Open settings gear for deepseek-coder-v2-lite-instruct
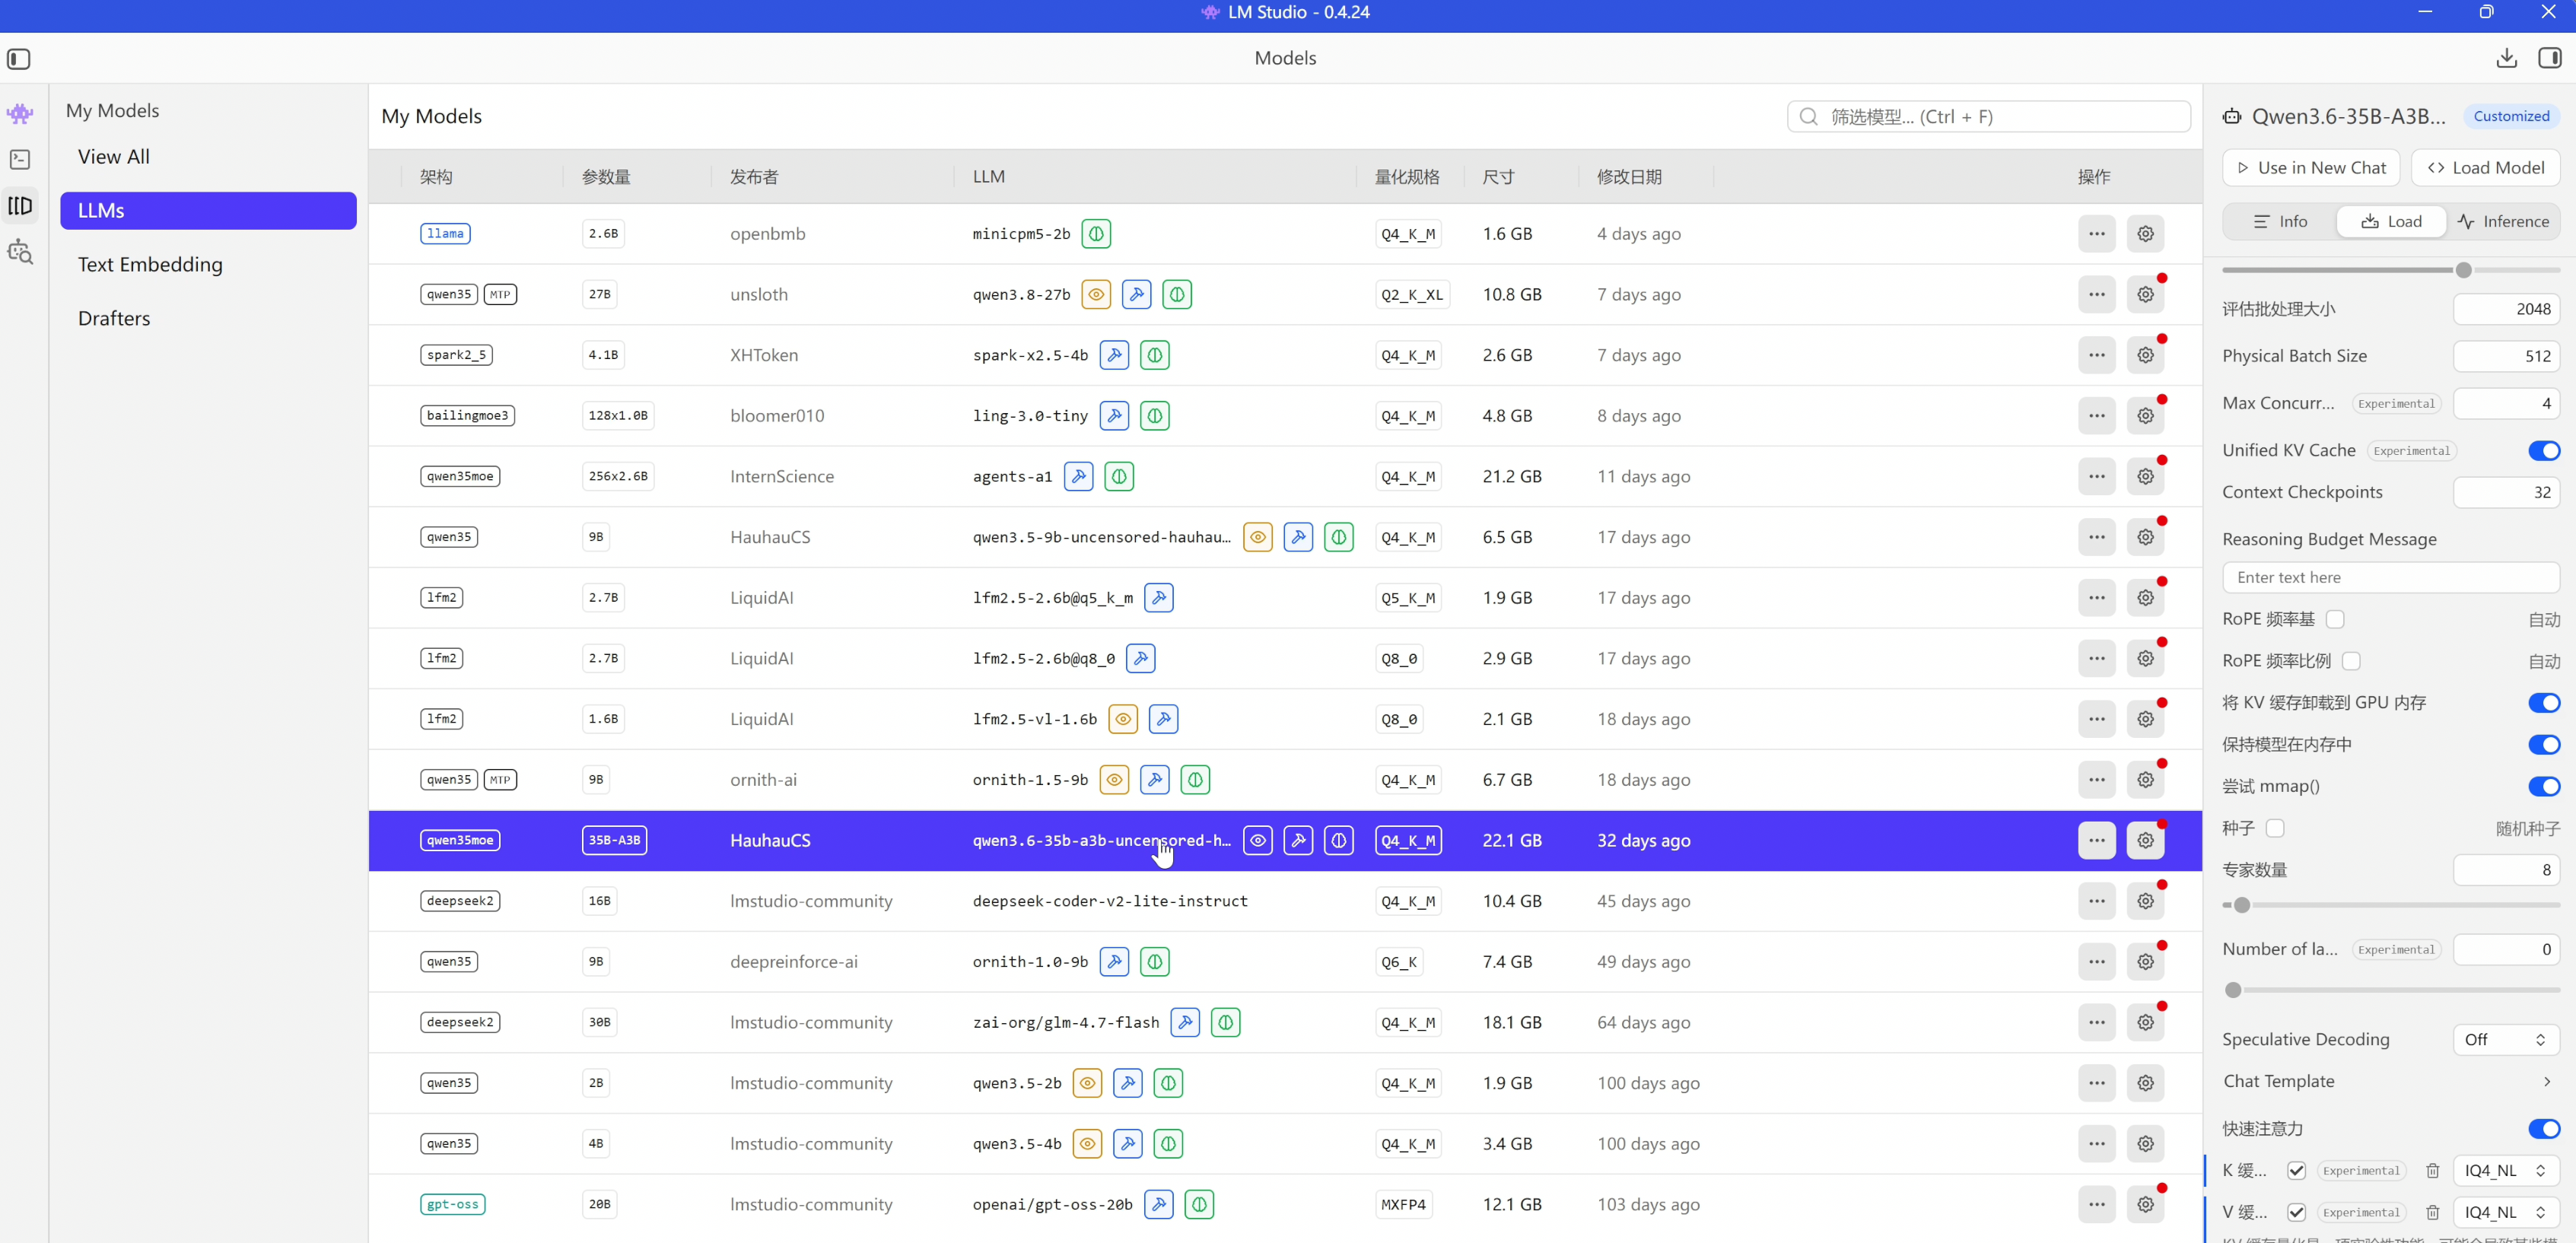2576x1243 pixels. pos(2145,901)
